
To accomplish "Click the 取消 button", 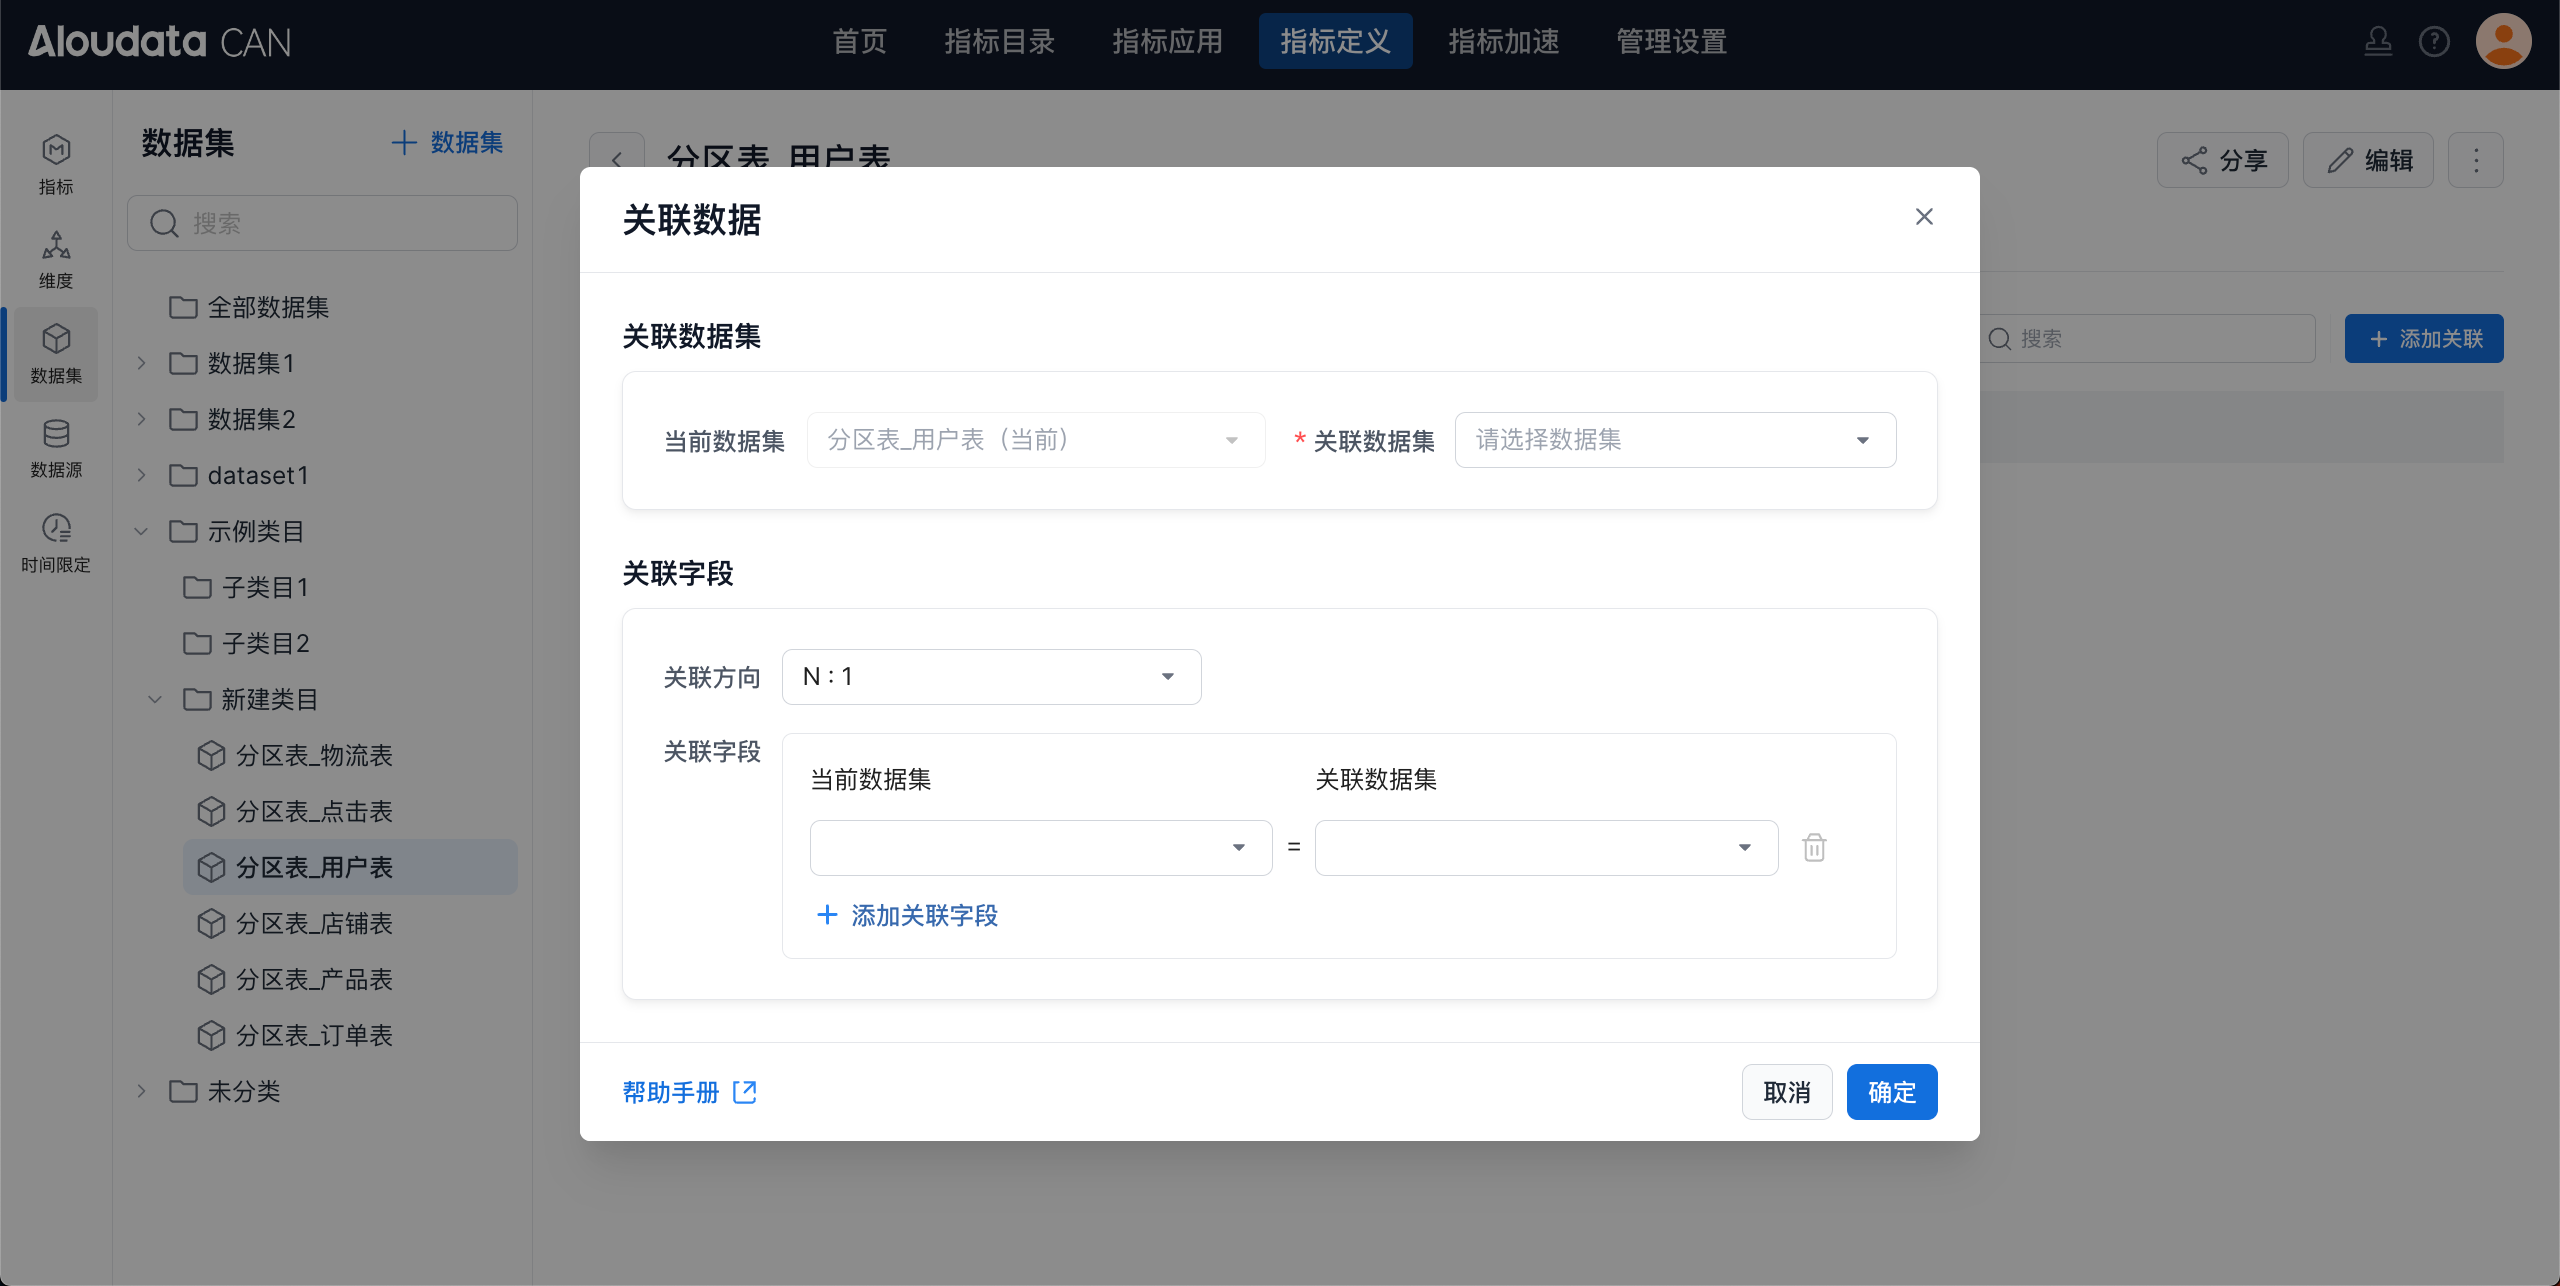I will tap(1787, 1092).
